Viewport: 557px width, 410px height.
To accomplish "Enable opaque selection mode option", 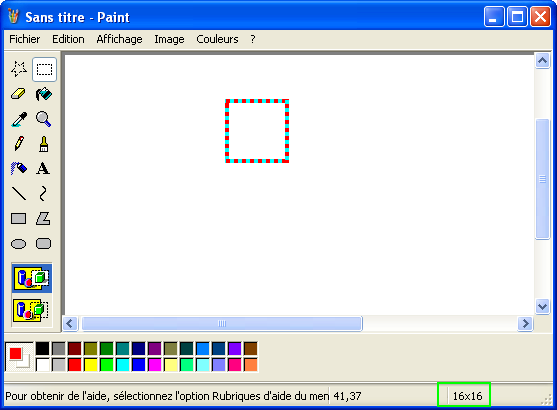I will 32,278.
